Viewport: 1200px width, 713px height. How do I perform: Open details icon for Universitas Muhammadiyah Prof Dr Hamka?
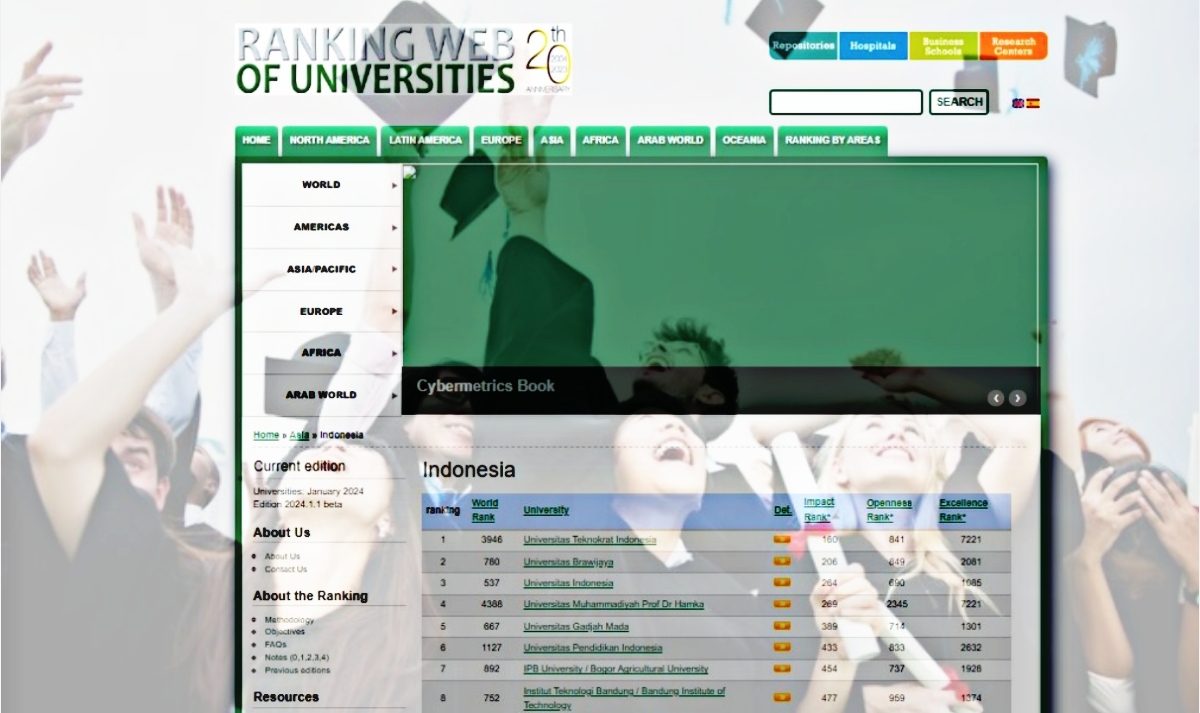pyautogui.click(x=782, y=604)
